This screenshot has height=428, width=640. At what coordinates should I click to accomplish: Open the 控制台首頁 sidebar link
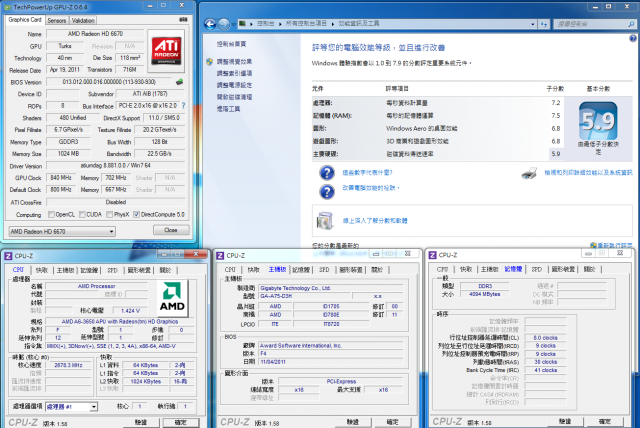pyautogui.click(x=231, y=44)
